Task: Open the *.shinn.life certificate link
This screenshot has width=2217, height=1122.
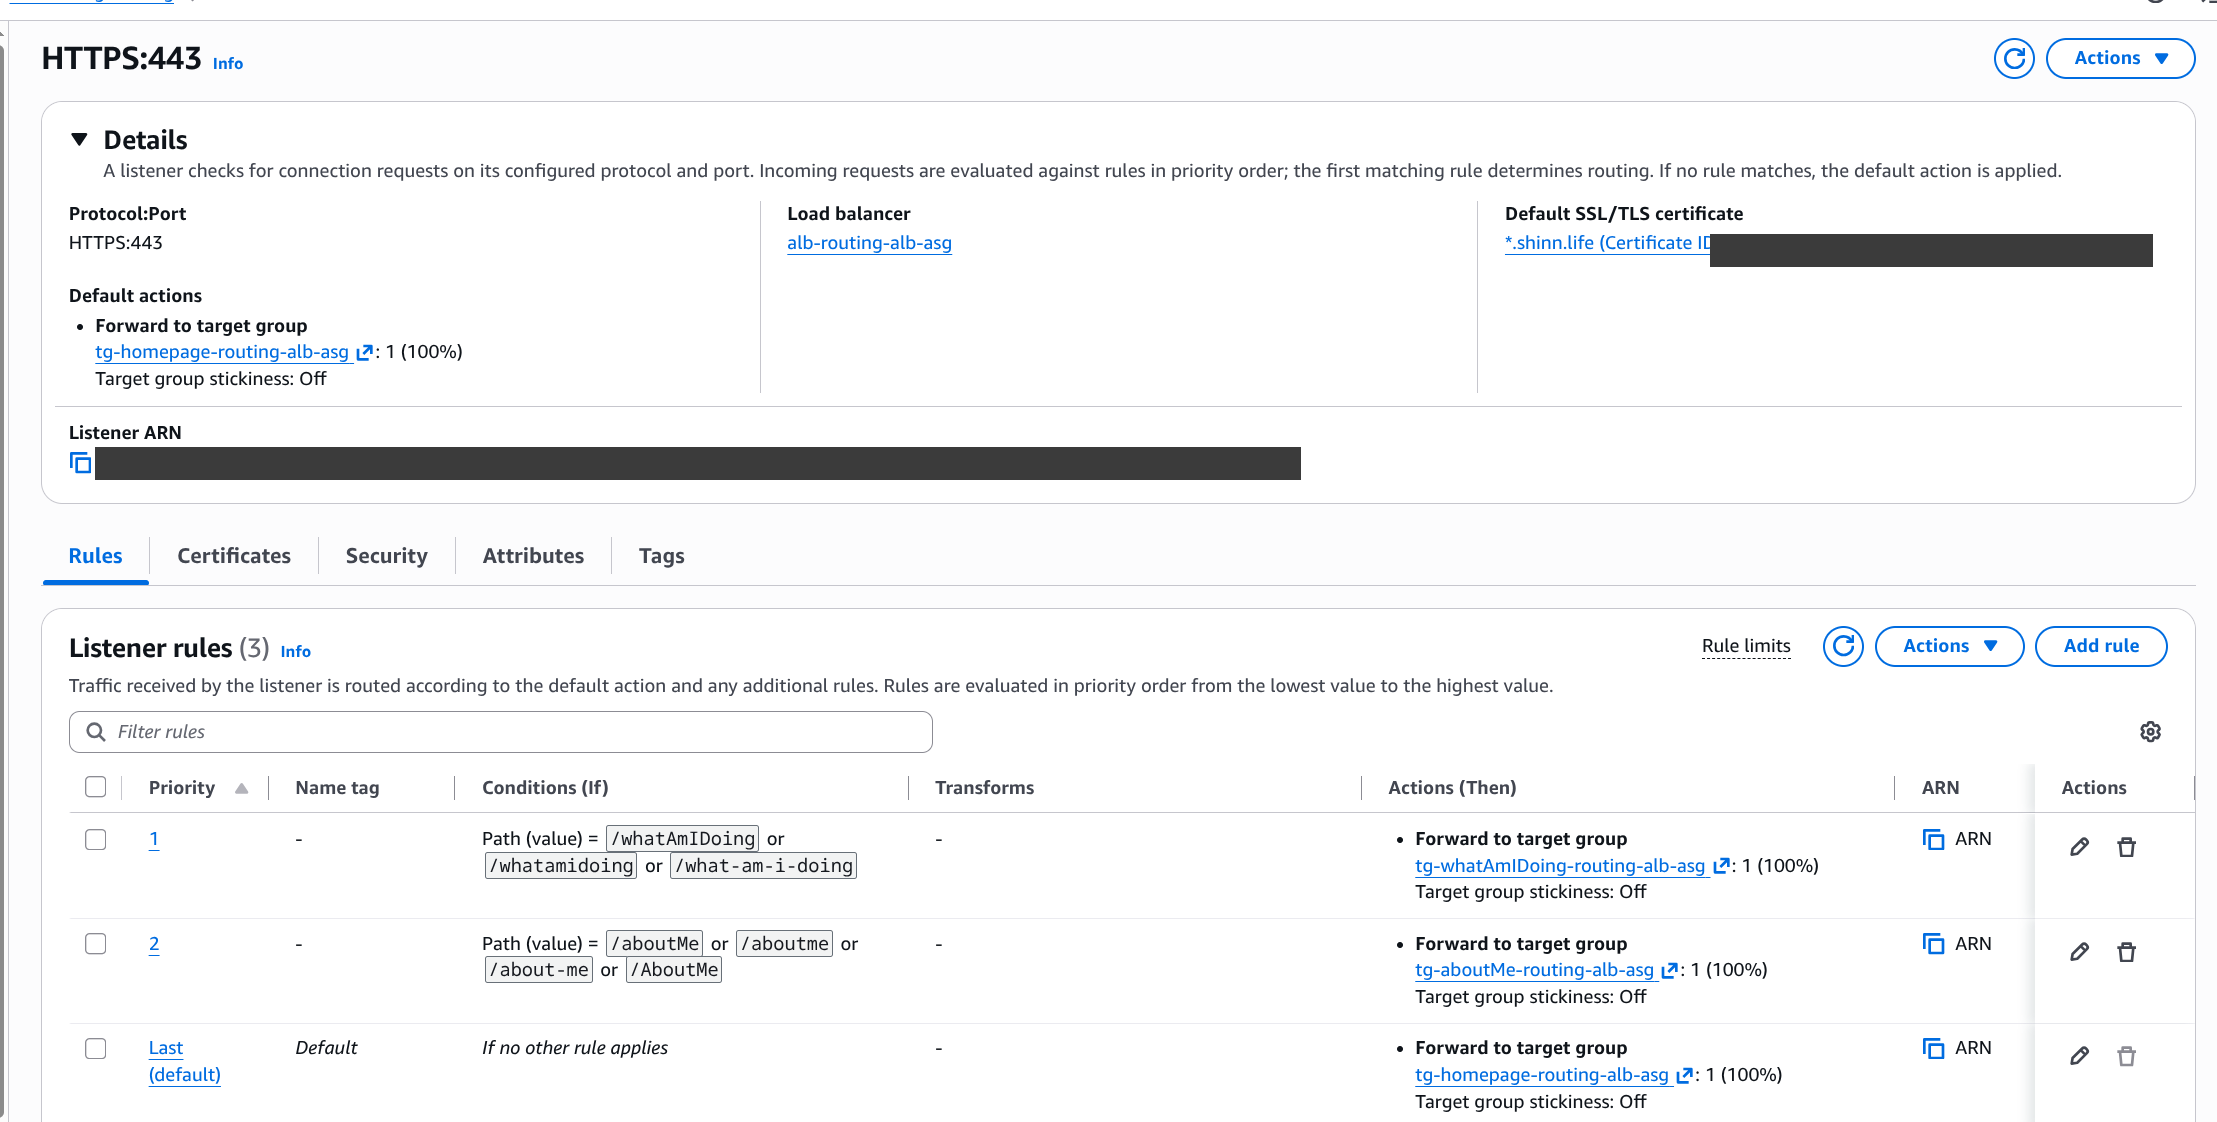Action: [x=1607, y=243]
